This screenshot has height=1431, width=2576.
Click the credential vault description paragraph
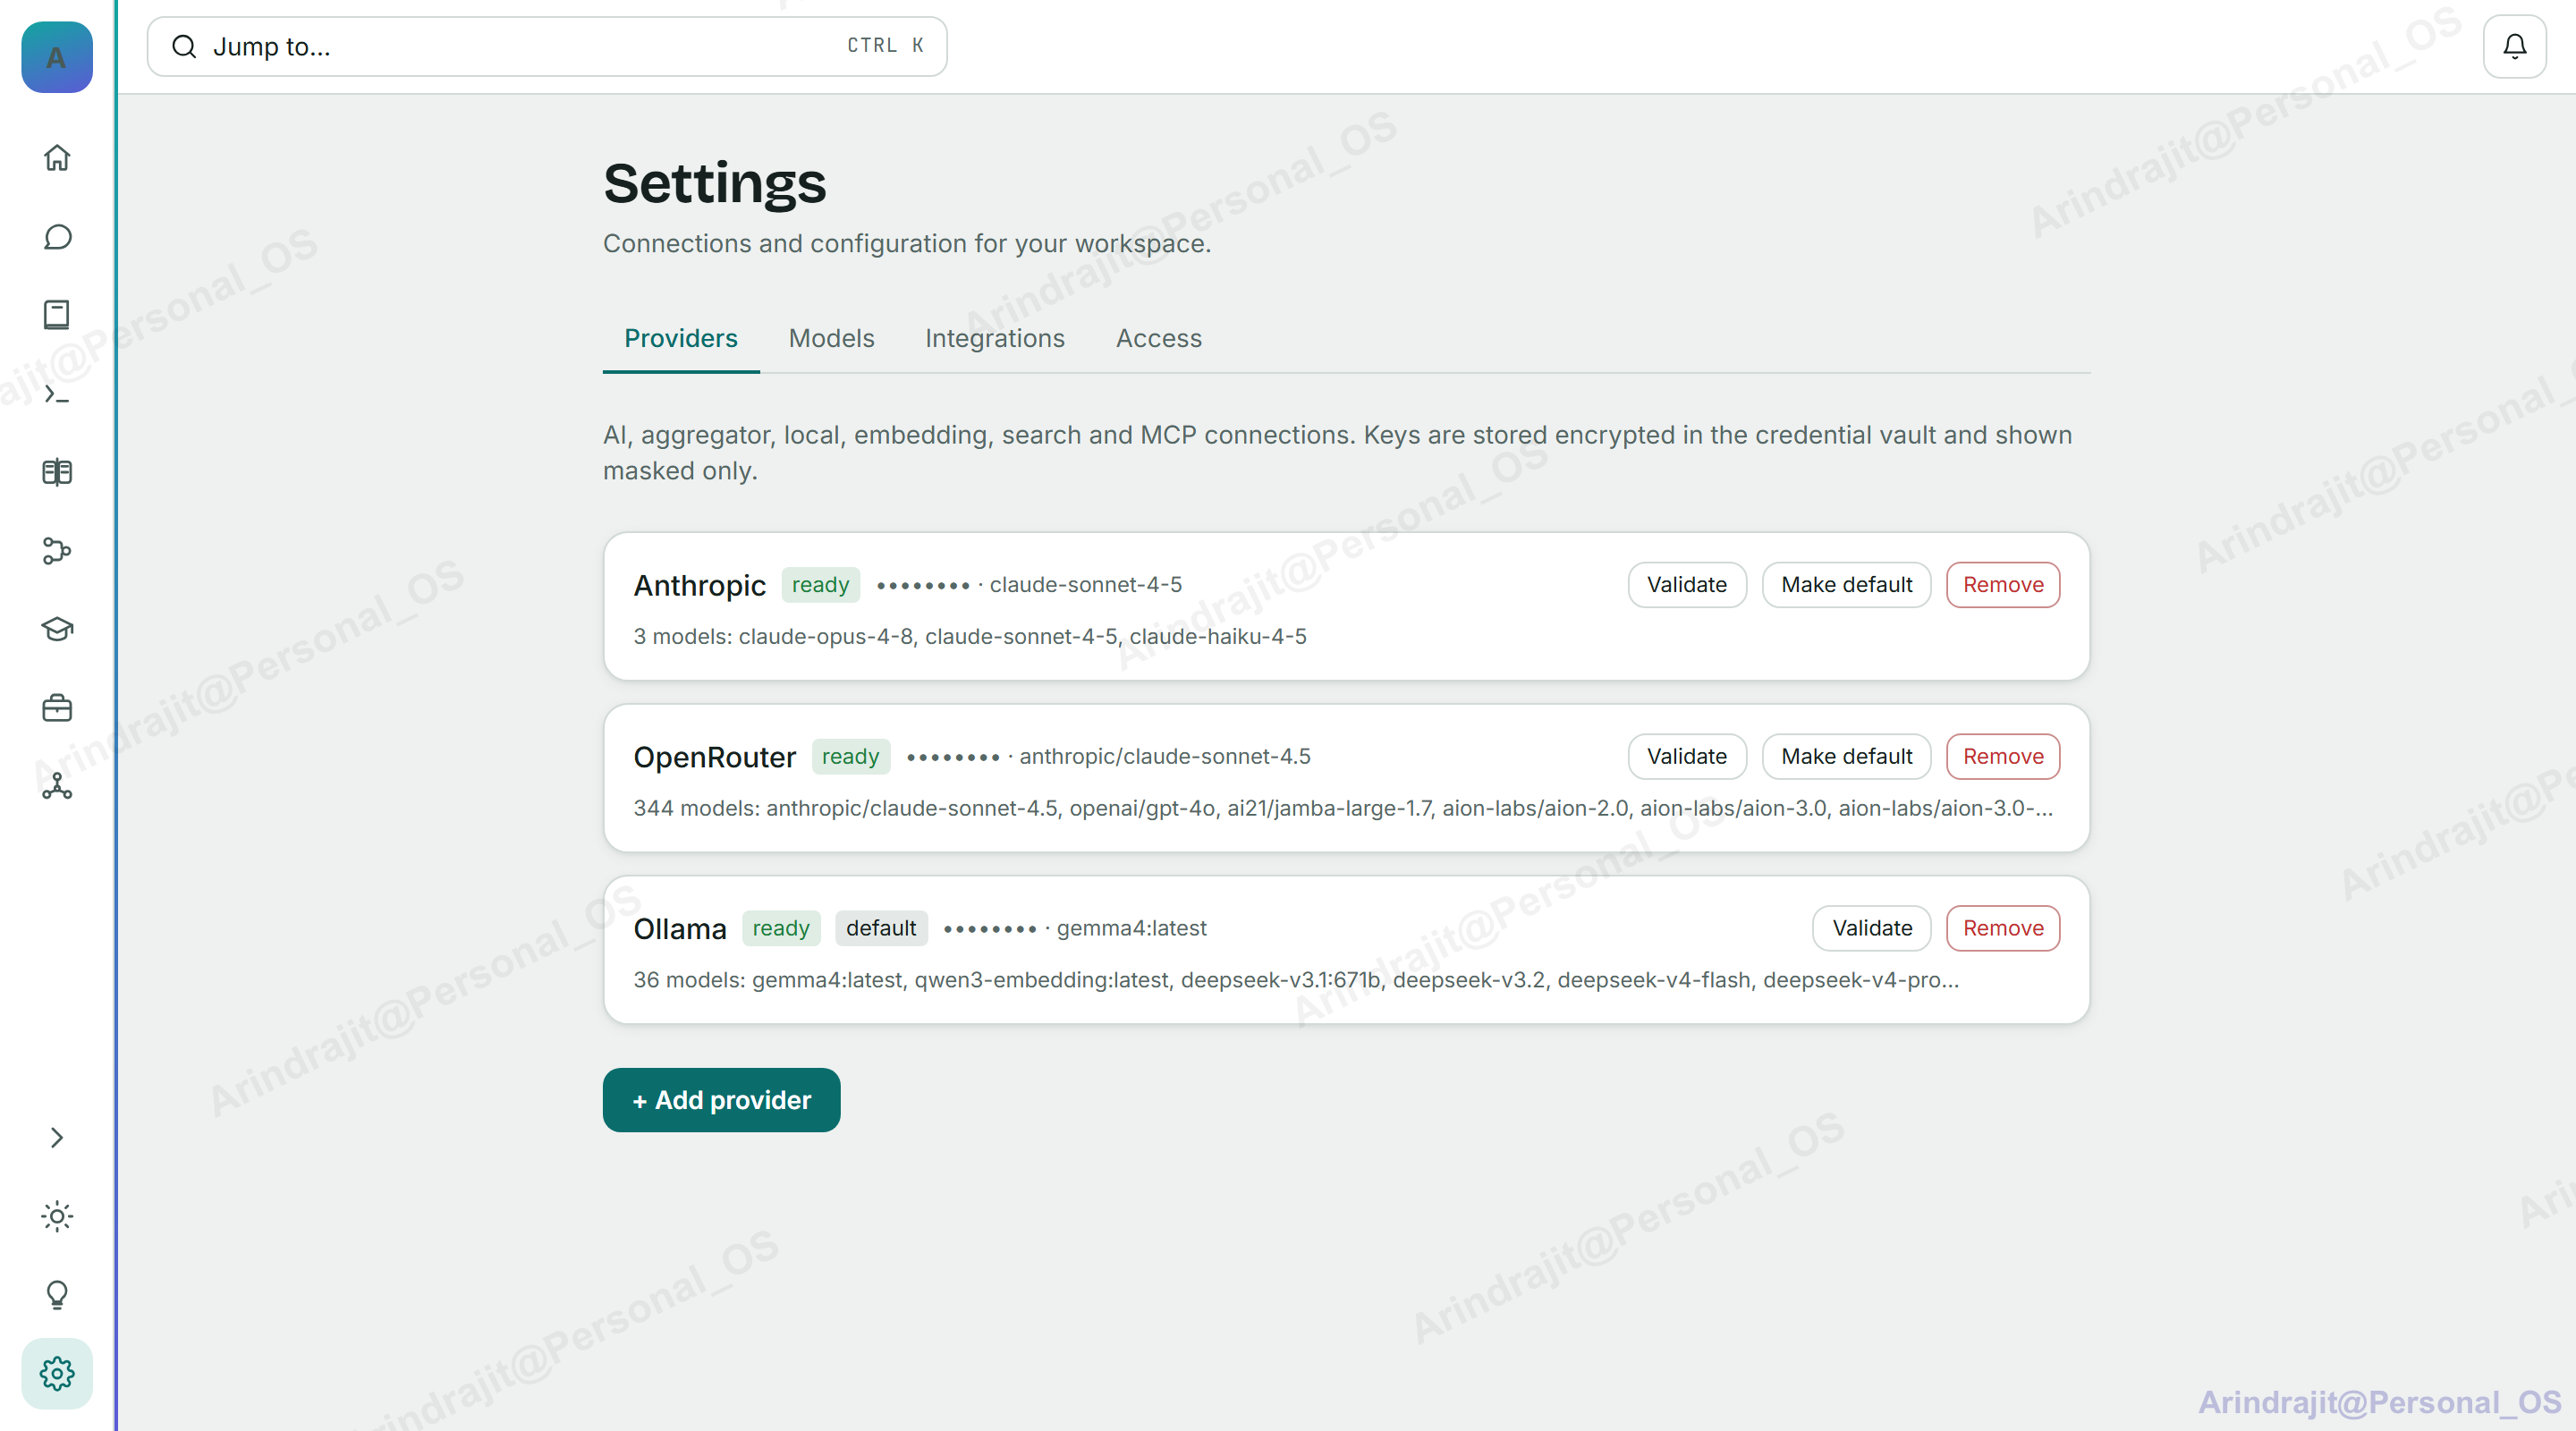pos(1338,453)
